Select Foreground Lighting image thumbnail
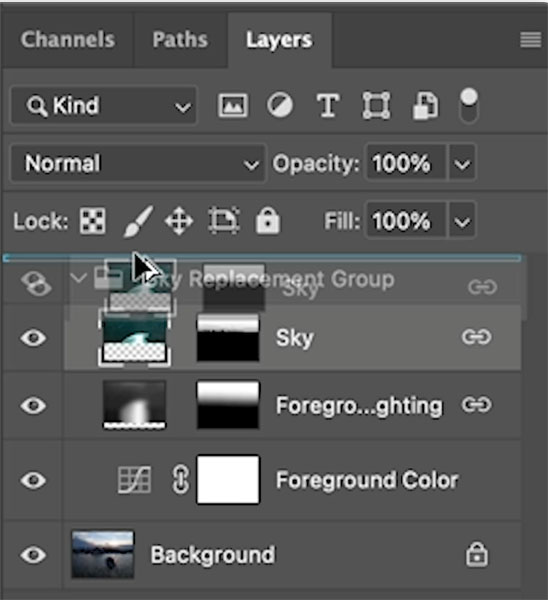 134,405
